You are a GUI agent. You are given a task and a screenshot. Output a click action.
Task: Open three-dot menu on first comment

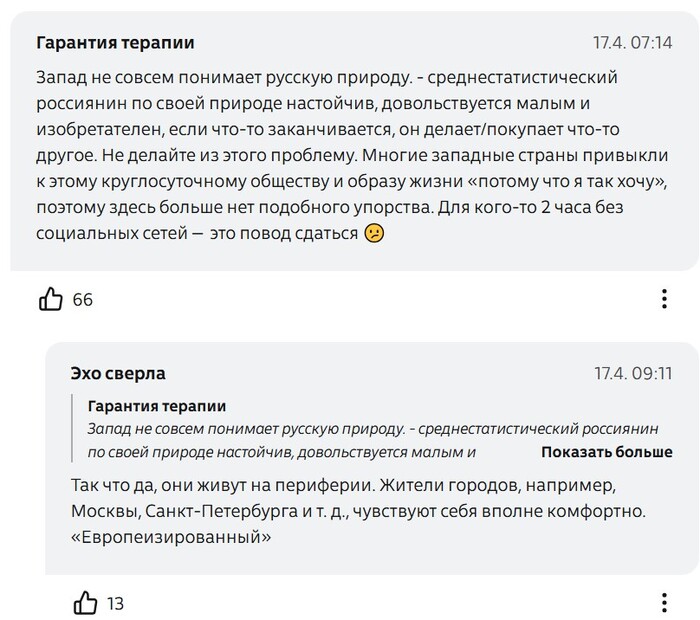pyautogui.click(x=665, y=298)
